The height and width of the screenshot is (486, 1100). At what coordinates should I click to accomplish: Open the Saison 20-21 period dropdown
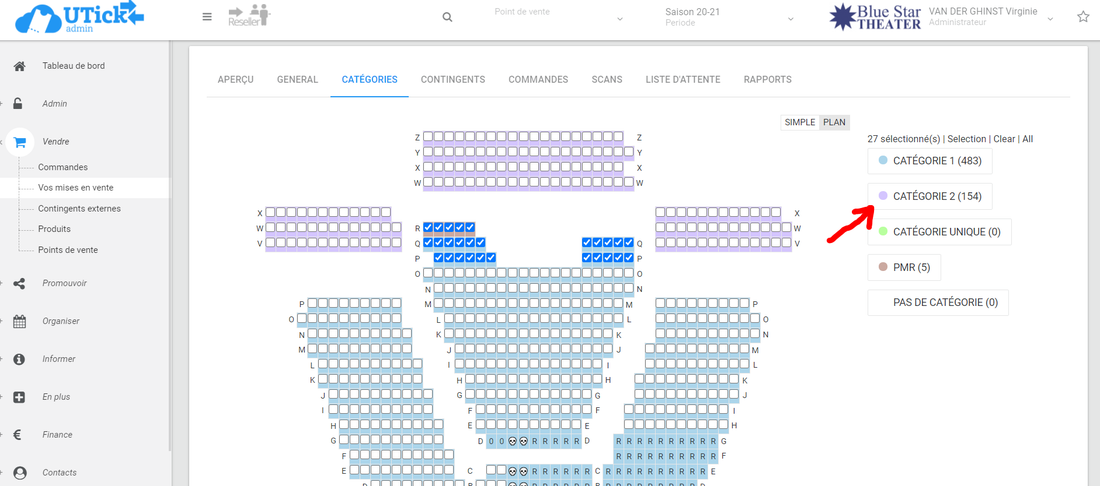[x=728, y=17]
